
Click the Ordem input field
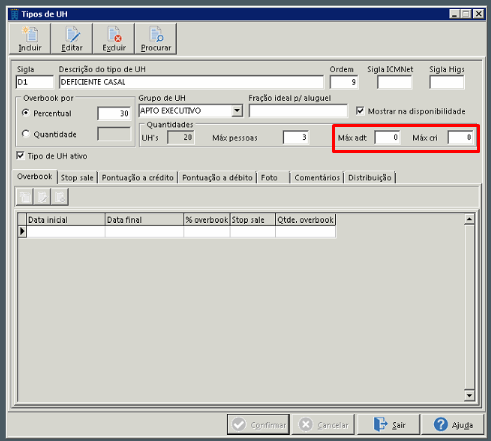[344, 82]
